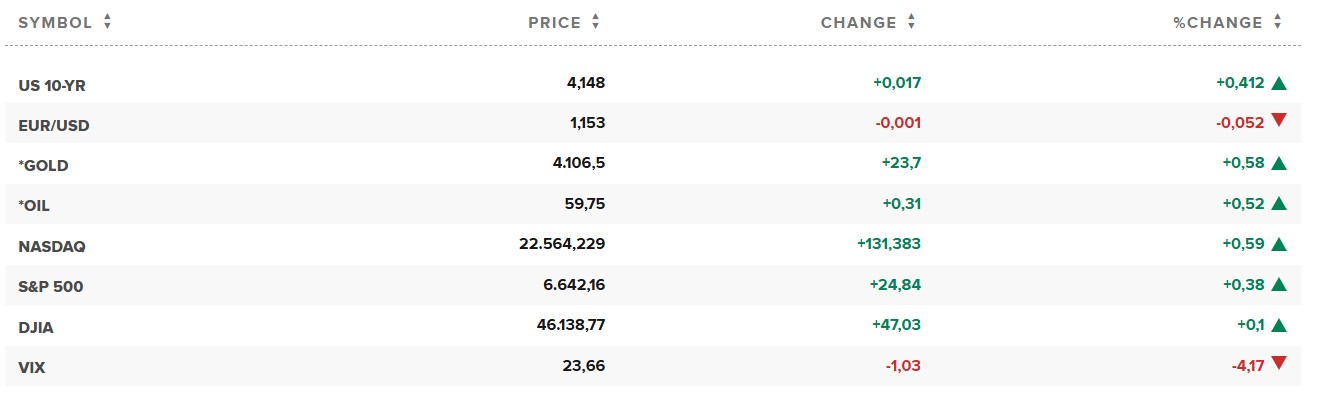Click the green up arrow for DJIA
1321x405 pixels.
click(x=1279, y=325)
